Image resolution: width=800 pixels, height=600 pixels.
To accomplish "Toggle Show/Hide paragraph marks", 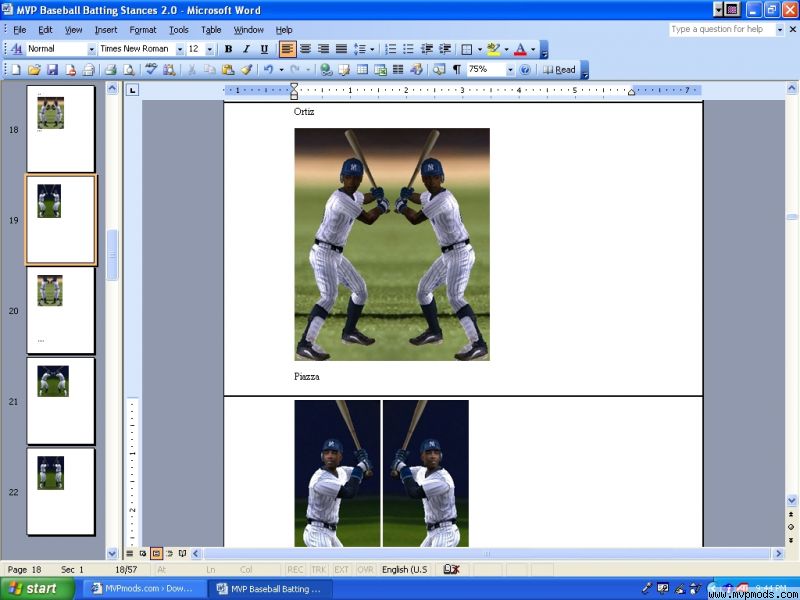I will pyautogui.click(x=457, y=69).
